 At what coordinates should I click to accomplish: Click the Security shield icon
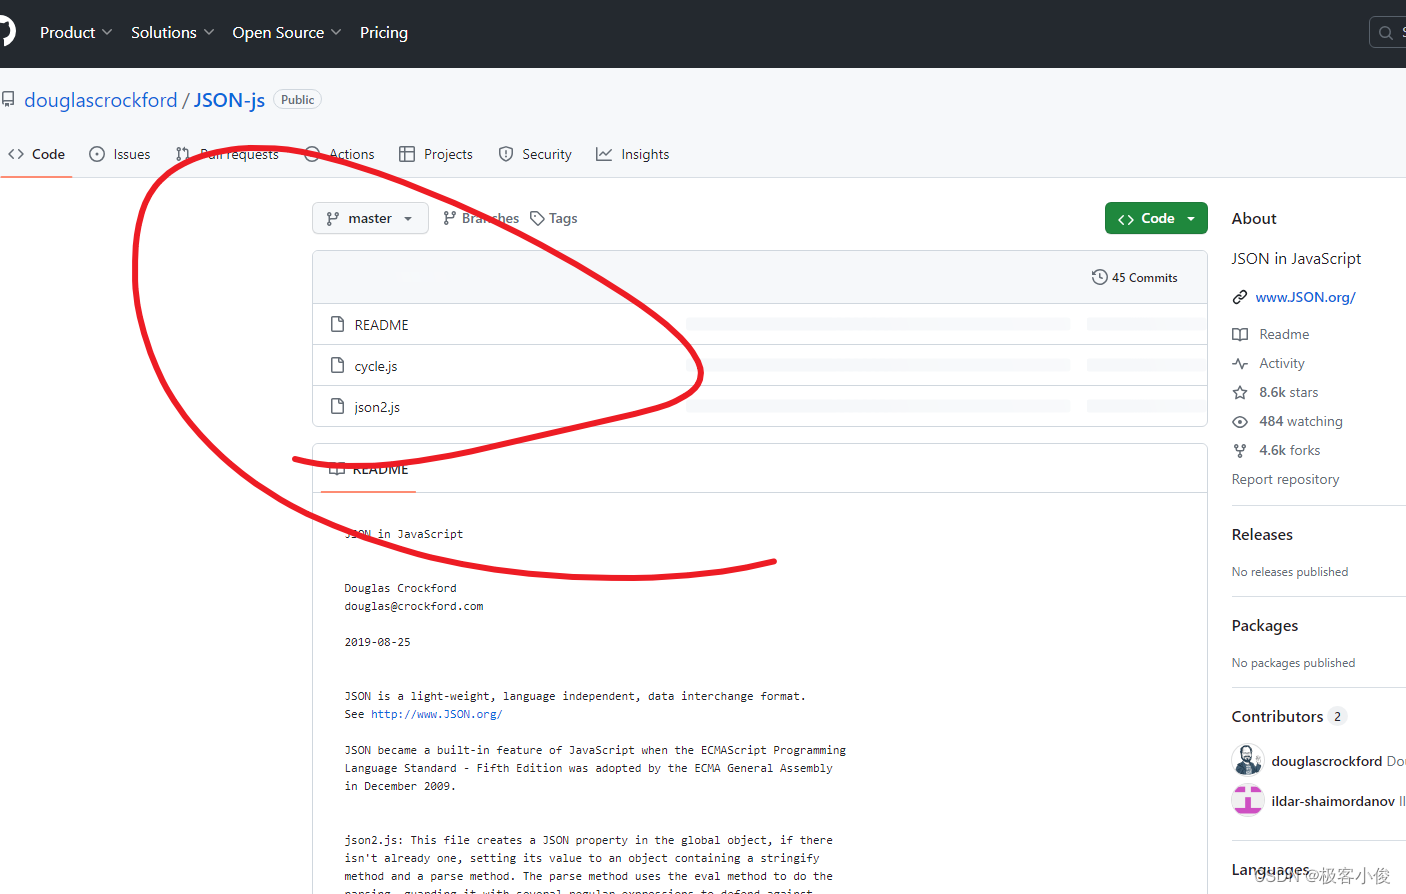coord(506,154)
